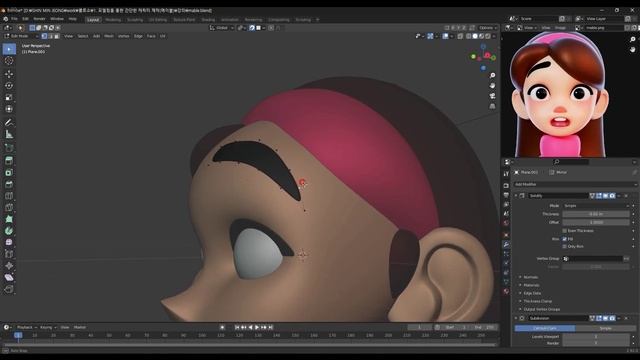Select the Cursor tool
The width and height of the screenshot is (640, 360).
(9, 61)
